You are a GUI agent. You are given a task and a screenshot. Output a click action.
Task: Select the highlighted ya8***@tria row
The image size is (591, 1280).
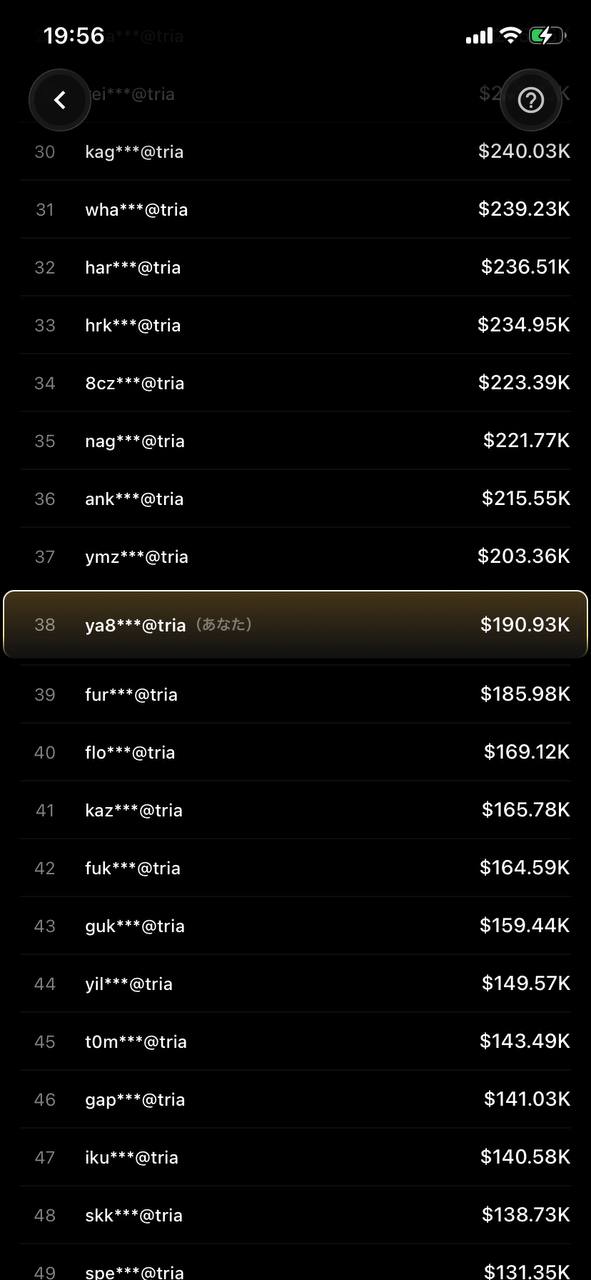295,625
